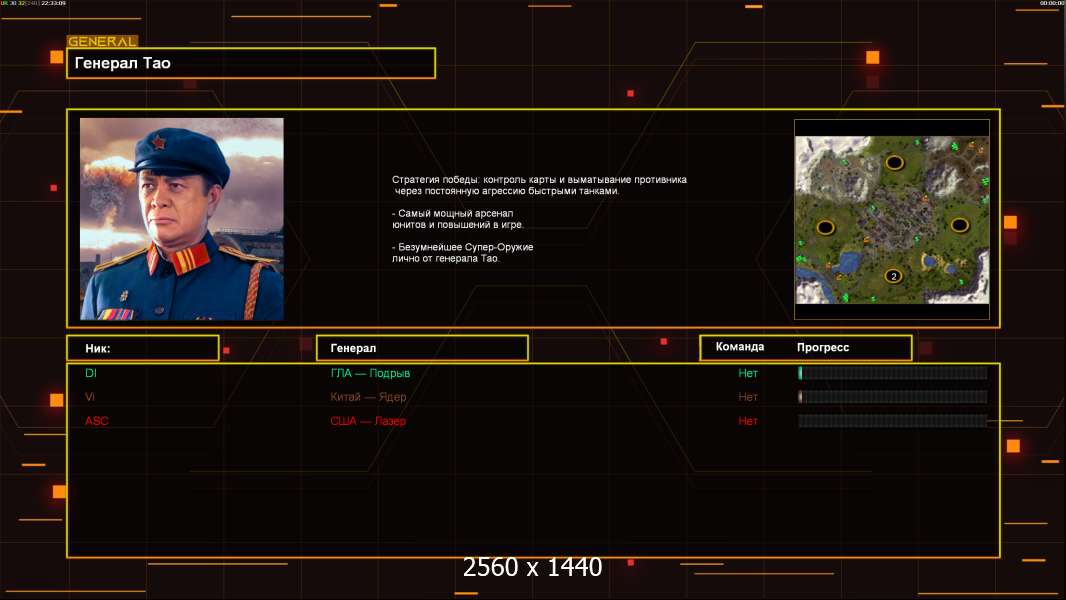Click the Китай — Ядер general entry
Screen dimensions: 1066x600
point(368,397)
